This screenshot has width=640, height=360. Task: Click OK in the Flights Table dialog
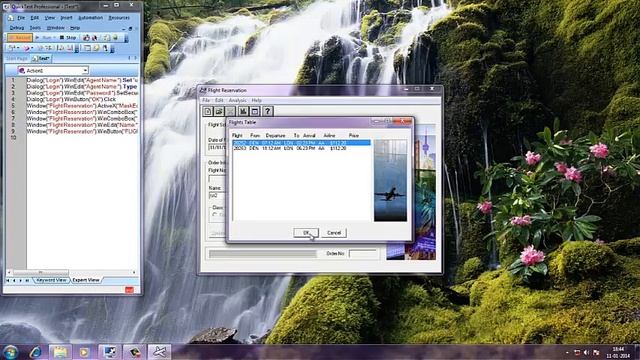click(306, 233)
